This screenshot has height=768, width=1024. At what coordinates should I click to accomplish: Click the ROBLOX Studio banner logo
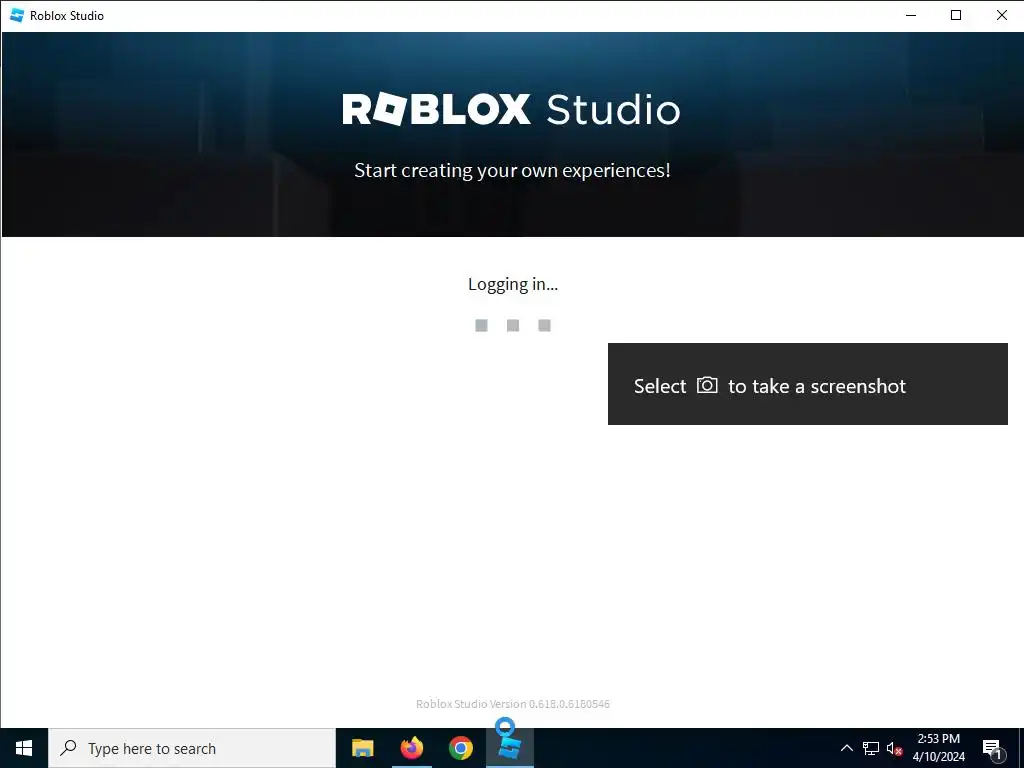(511, 109)
